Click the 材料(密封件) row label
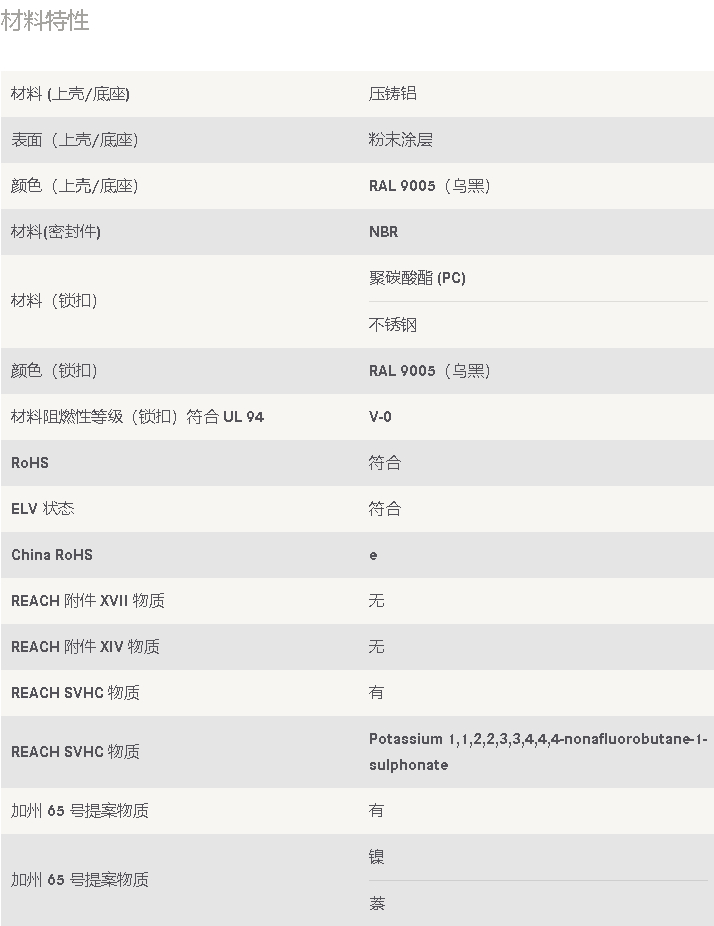The width and height of the screenshot is (714, 926). [x=56, y=232]
